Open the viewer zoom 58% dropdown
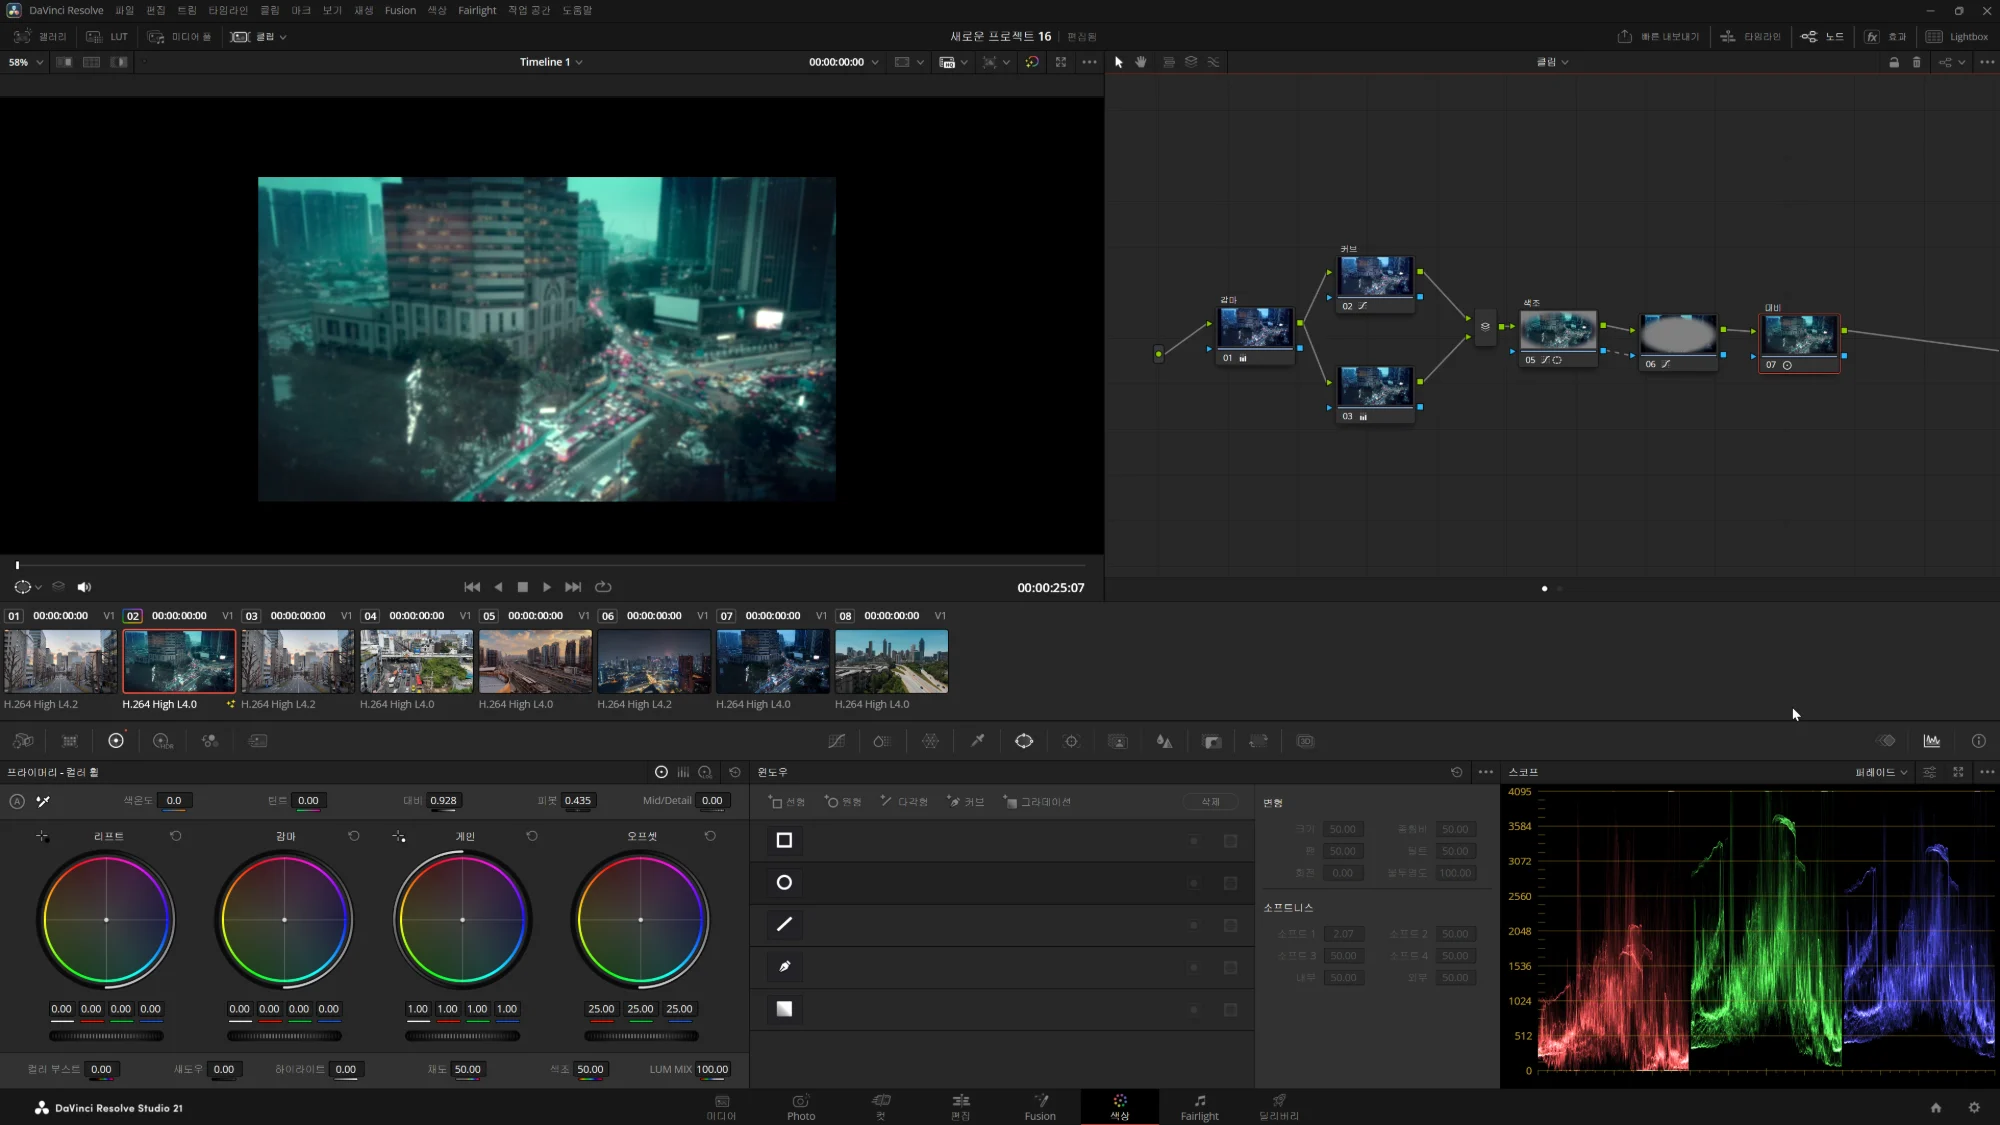The image size is (2000, 1125). pyautogui.click(x=26, y=62)
